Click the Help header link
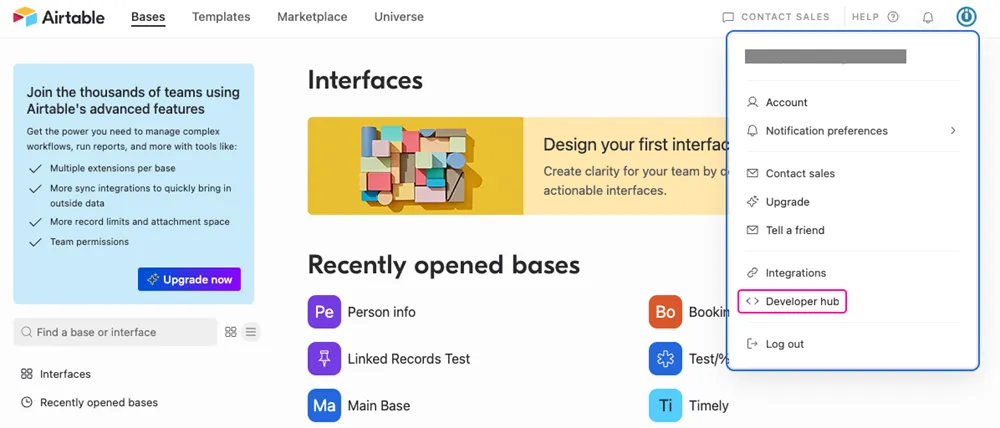 pos(865,17)
